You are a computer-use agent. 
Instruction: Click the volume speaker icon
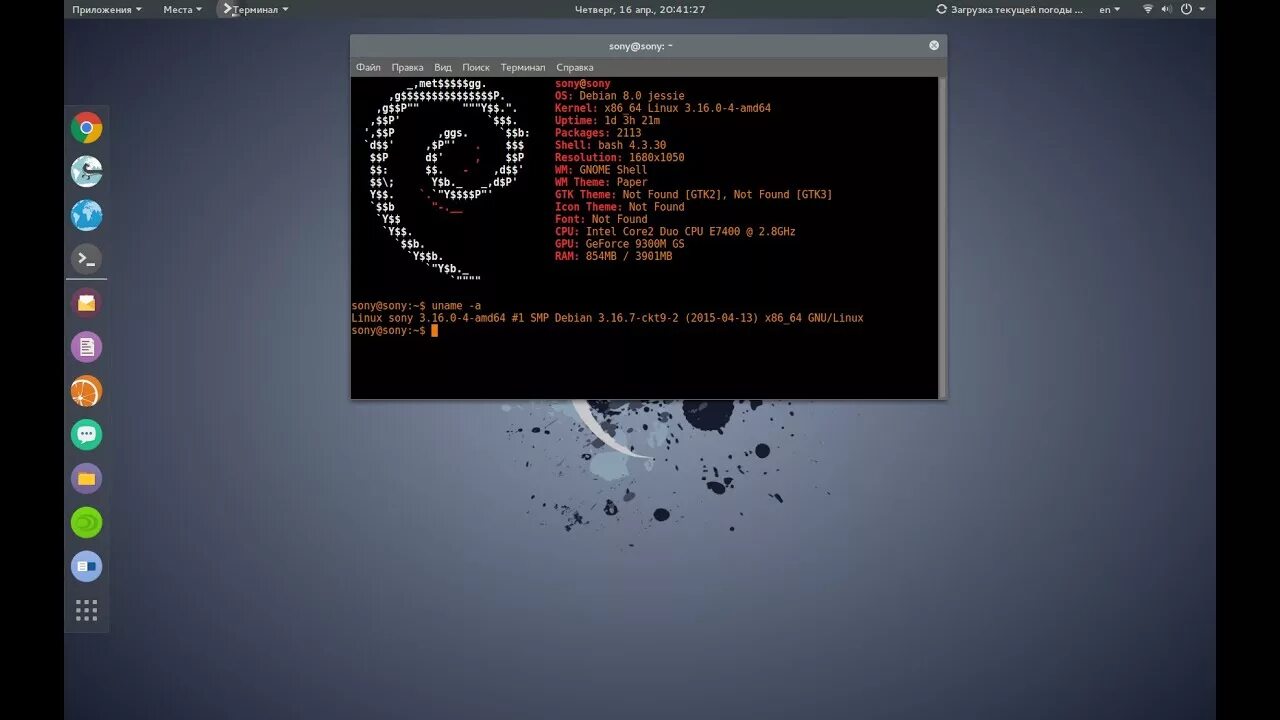coord(1167,9)
